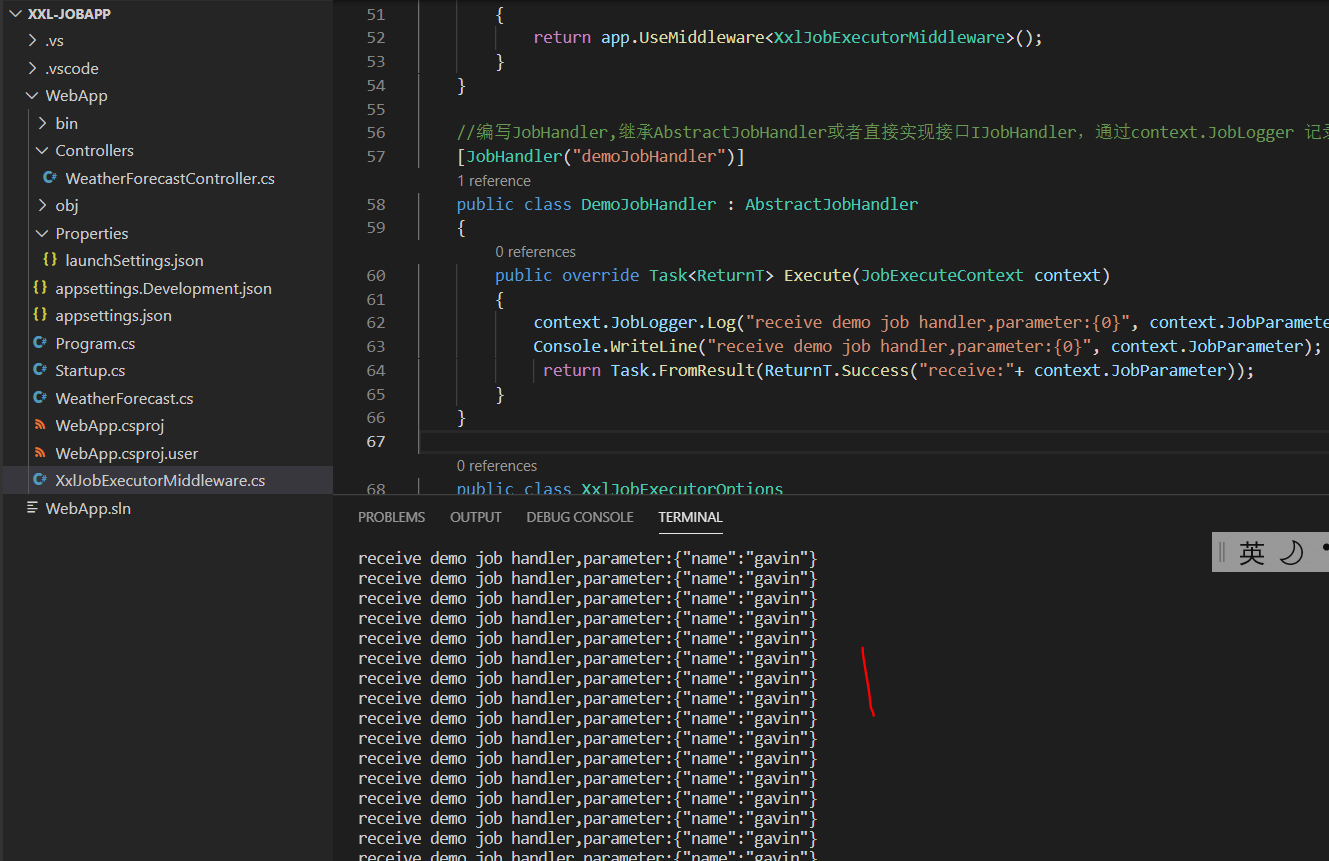The height and width of the screenshot is (861, 1329).
Task: Click XxlJobExecutorOptions class name on line 68
Action: [x=683, y=490]
